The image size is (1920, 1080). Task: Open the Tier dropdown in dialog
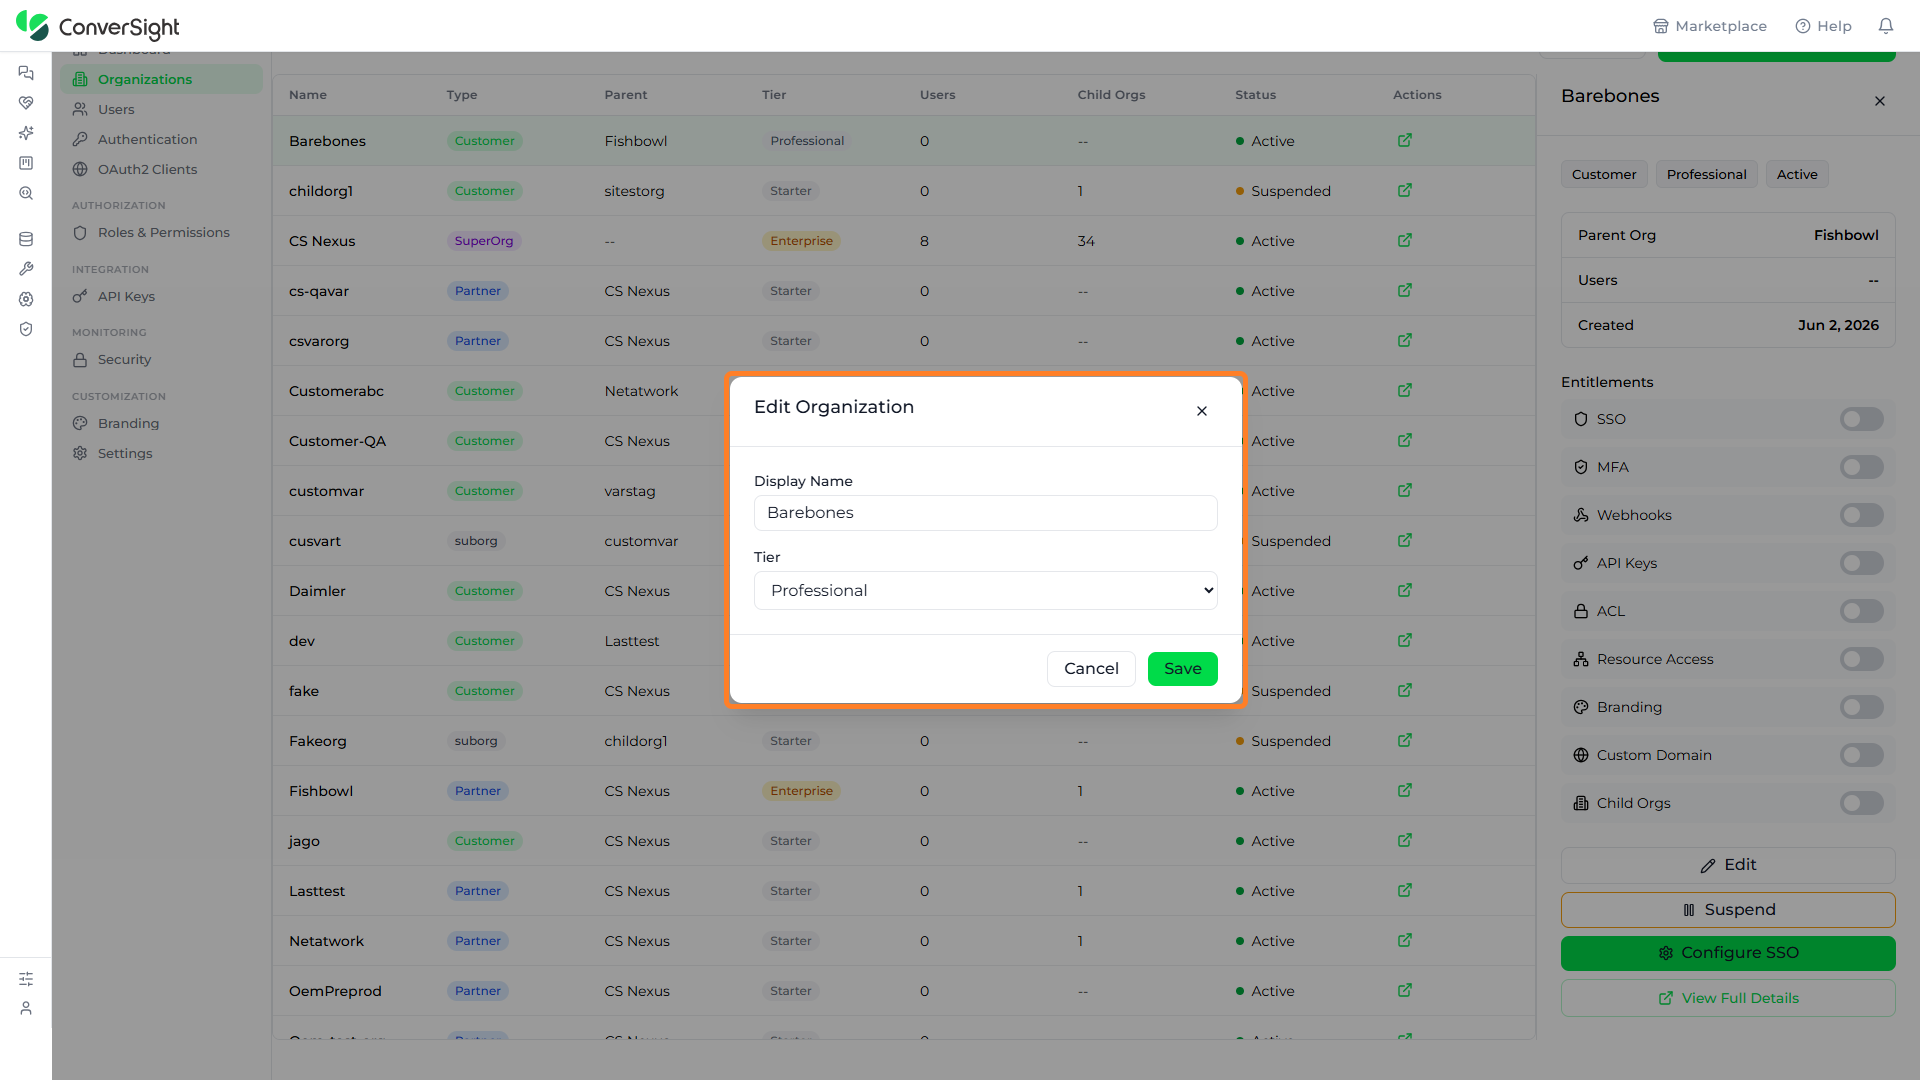pyautogui.click(x=985, y=590)
